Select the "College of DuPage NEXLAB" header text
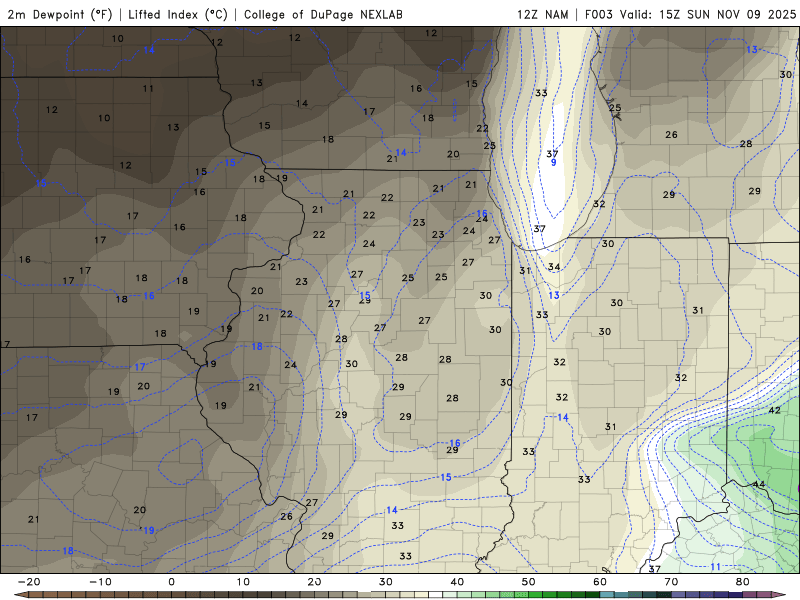800x600 pixels. coord(323,15)
